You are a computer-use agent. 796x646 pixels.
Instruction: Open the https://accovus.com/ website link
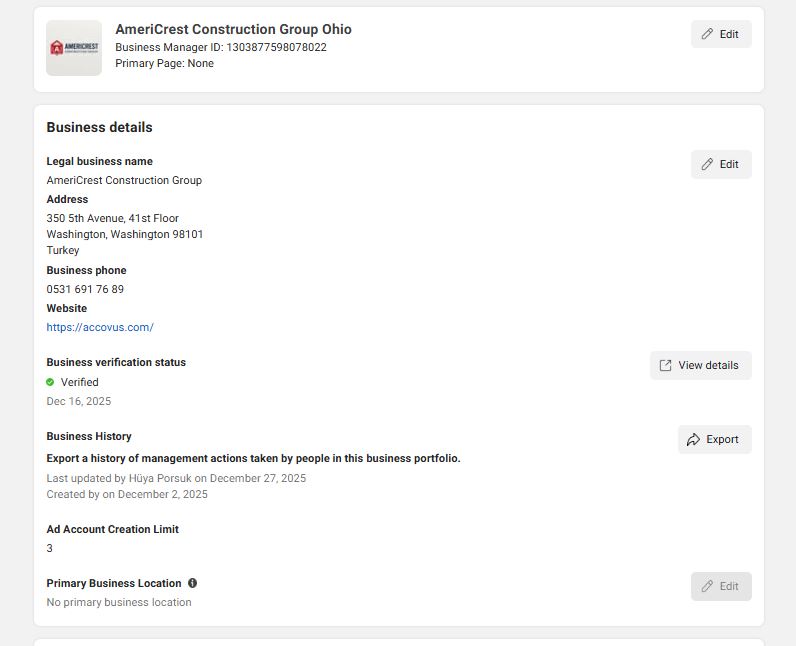click(x=100, y=327)
